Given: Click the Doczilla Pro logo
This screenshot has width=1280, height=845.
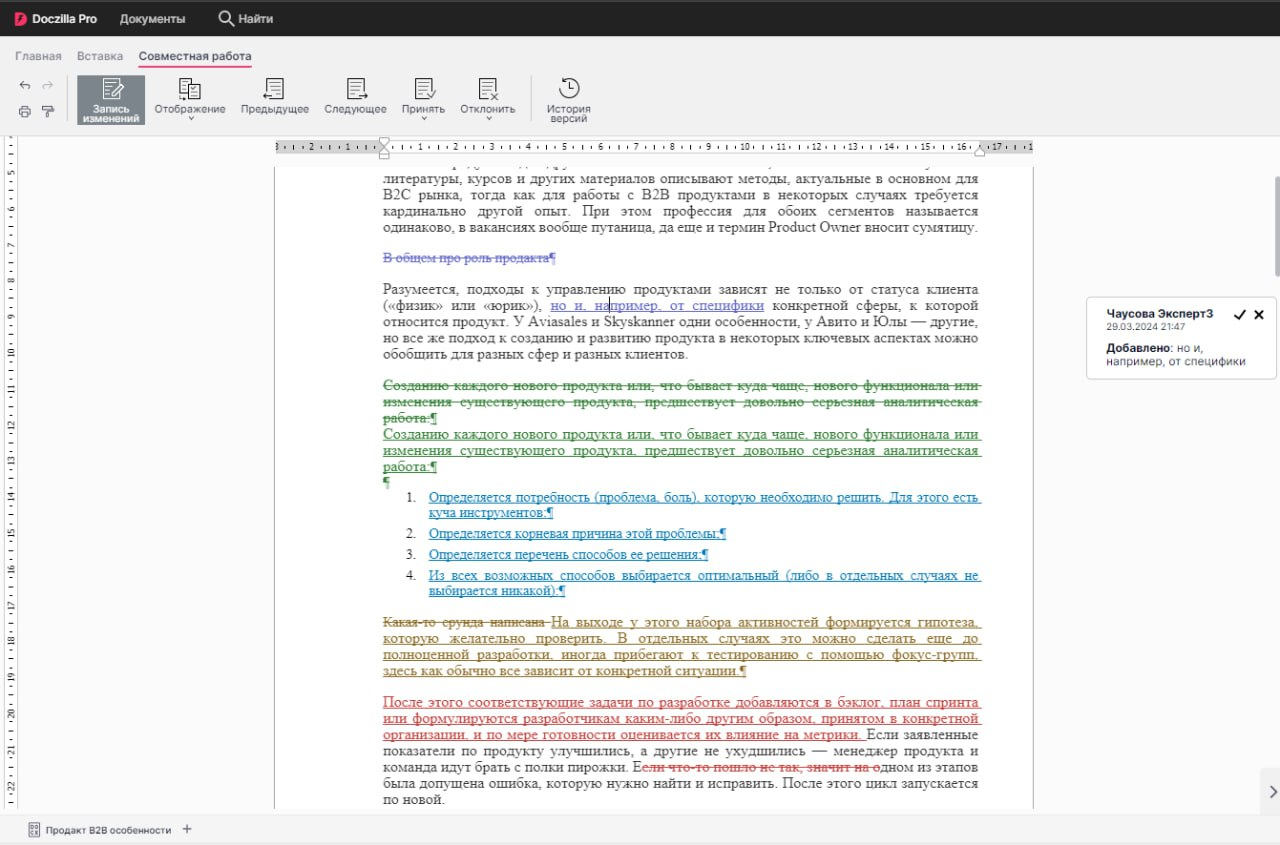Looking at the screenshot, I should coord(55,18).
